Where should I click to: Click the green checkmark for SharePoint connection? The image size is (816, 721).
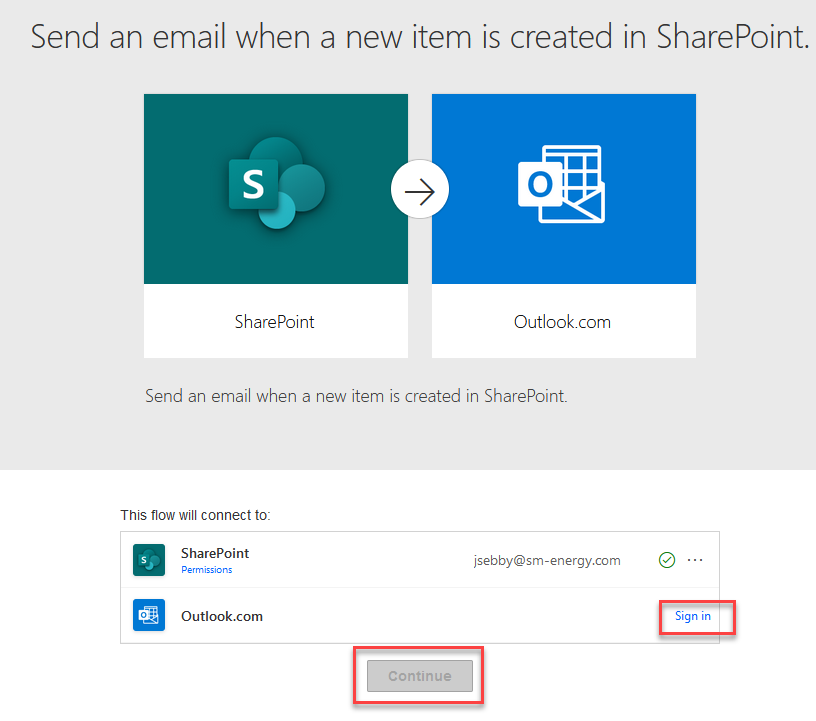[x=667, y=560]
